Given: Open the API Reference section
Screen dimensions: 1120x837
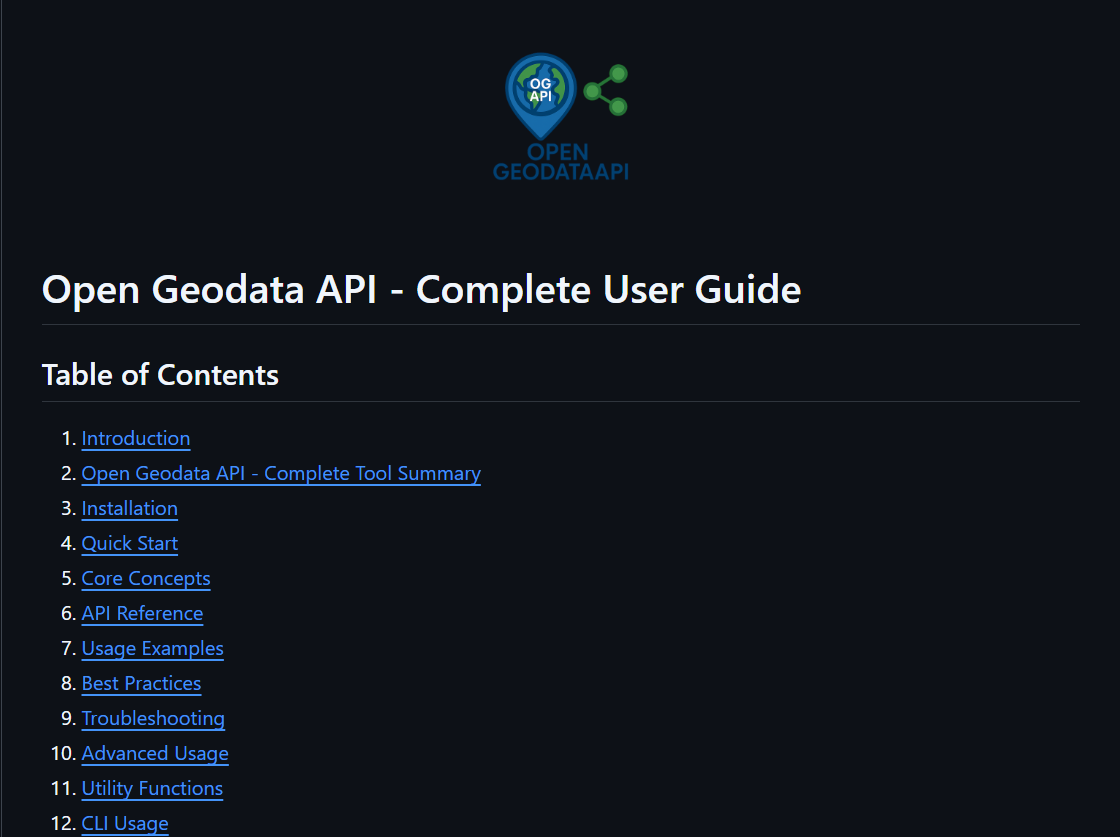Looking at the screenshot, I should click(142, 613).
